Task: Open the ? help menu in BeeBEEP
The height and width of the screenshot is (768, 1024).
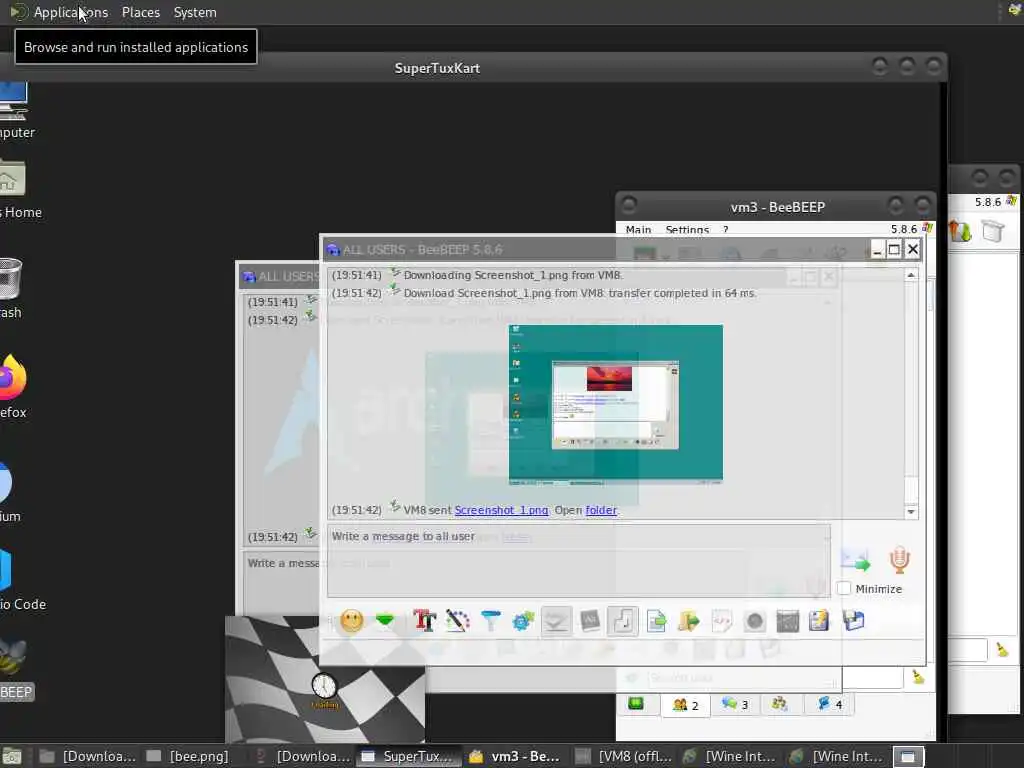Action: tap(726, 229)
